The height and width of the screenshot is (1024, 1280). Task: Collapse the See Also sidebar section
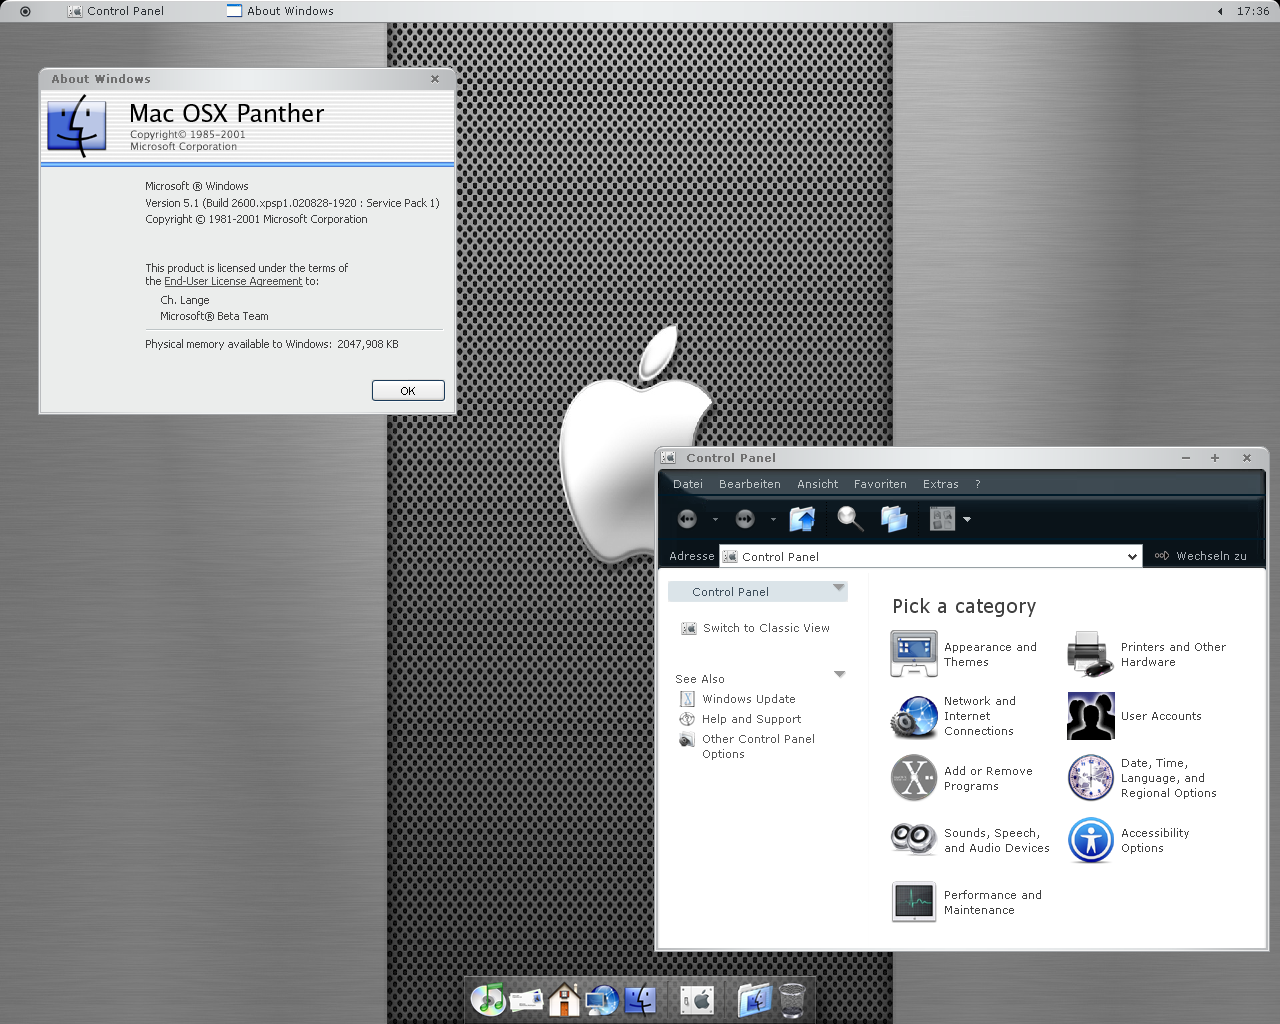tap(839, 675)
